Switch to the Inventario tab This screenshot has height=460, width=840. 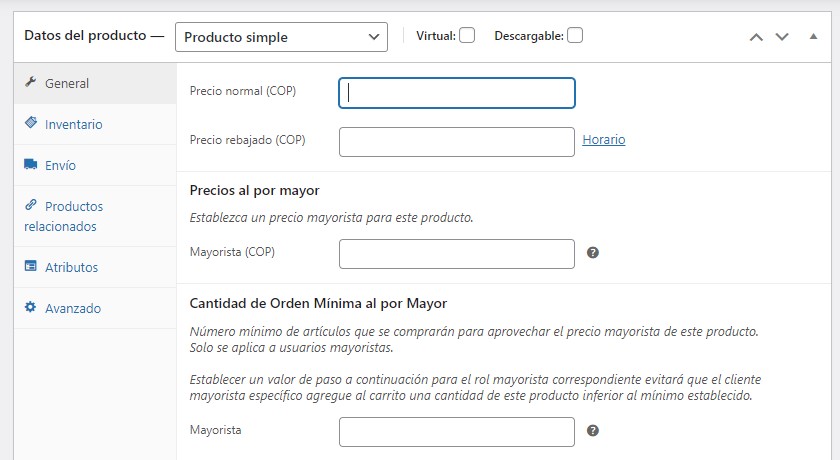pyautogui.click(x=73, y=124)
